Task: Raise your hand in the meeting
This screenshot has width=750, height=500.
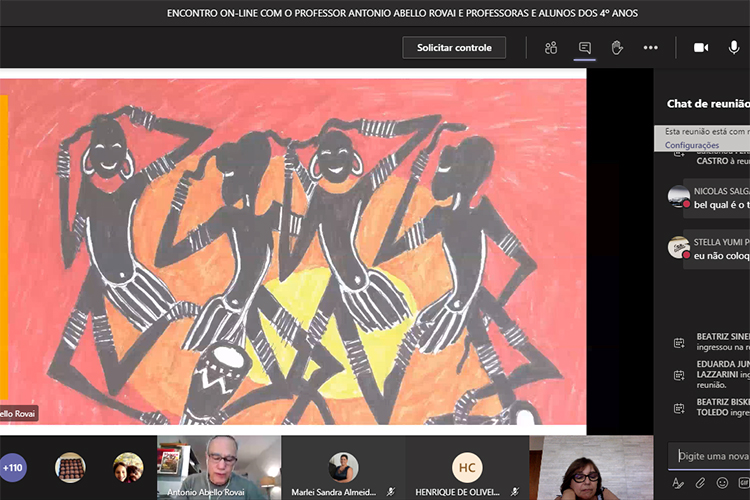Action: click(617, 48)
